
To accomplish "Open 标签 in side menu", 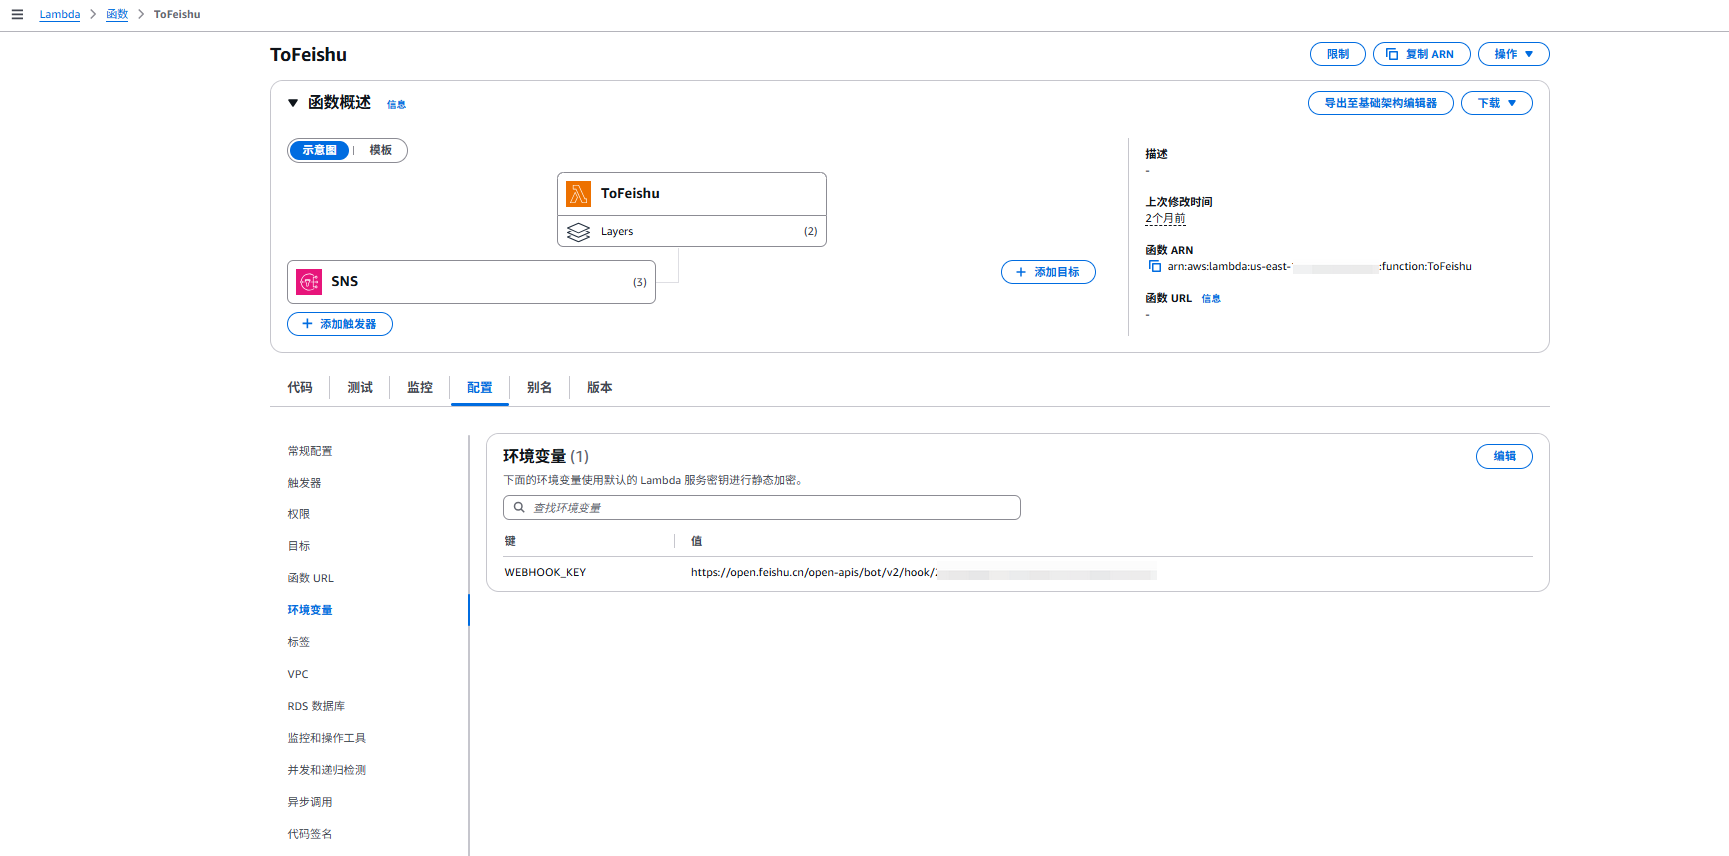I will 299,642.
